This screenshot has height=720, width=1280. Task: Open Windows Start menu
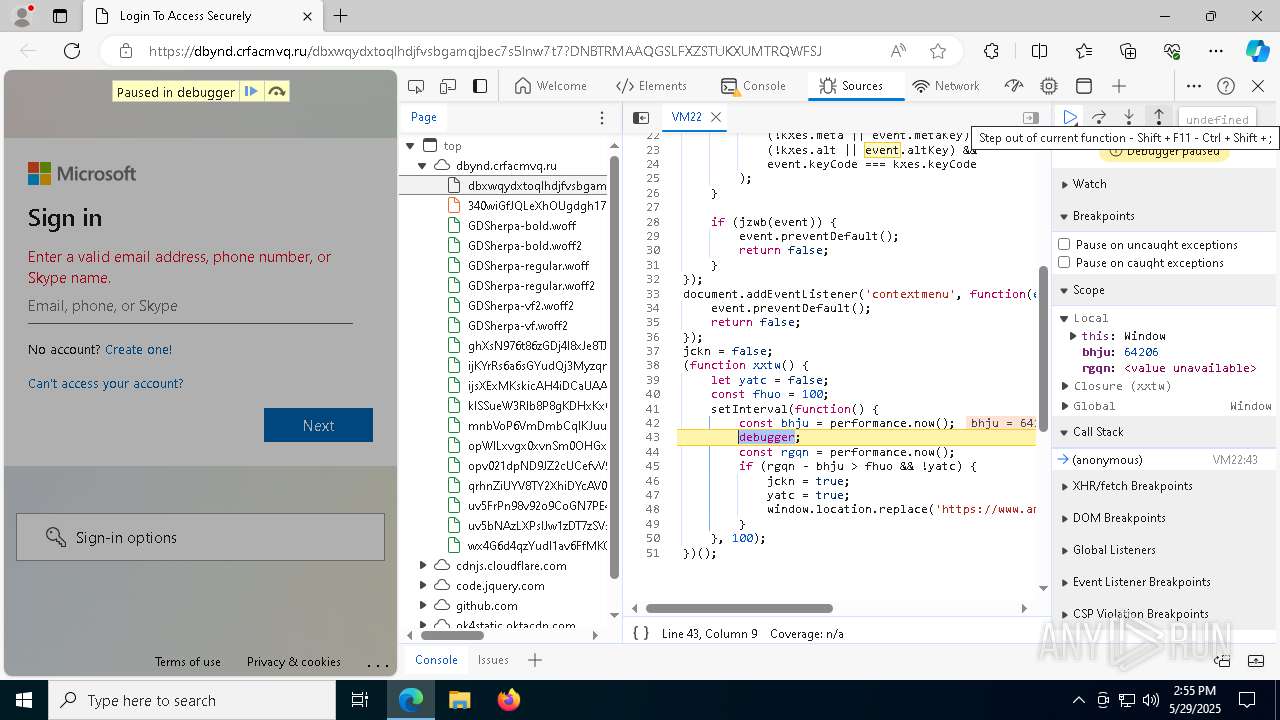click(24, 700)
